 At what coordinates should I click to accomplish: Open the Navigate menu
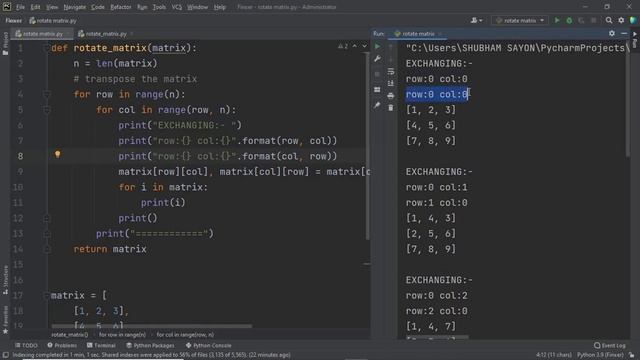coord(75,7)
